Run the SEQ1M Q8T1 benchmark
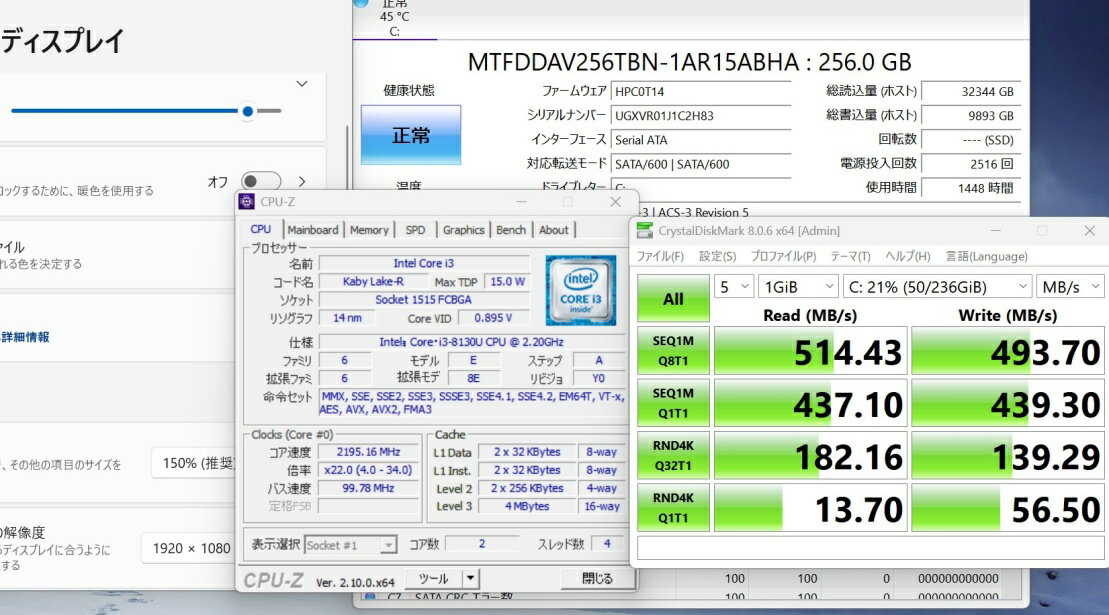Screen dimensions: 1109x615 [673, 351]
